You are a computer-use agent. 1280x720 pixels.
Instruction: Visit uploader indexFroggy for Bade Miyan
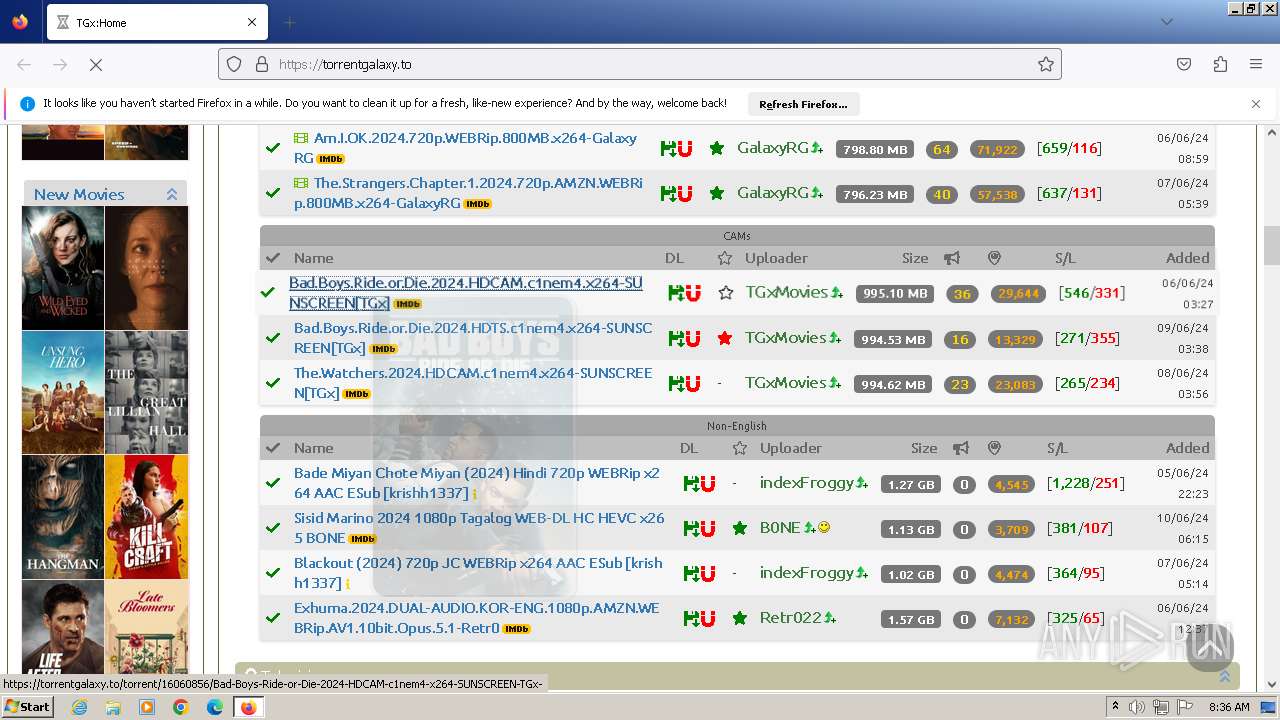(x=806, y=482)
